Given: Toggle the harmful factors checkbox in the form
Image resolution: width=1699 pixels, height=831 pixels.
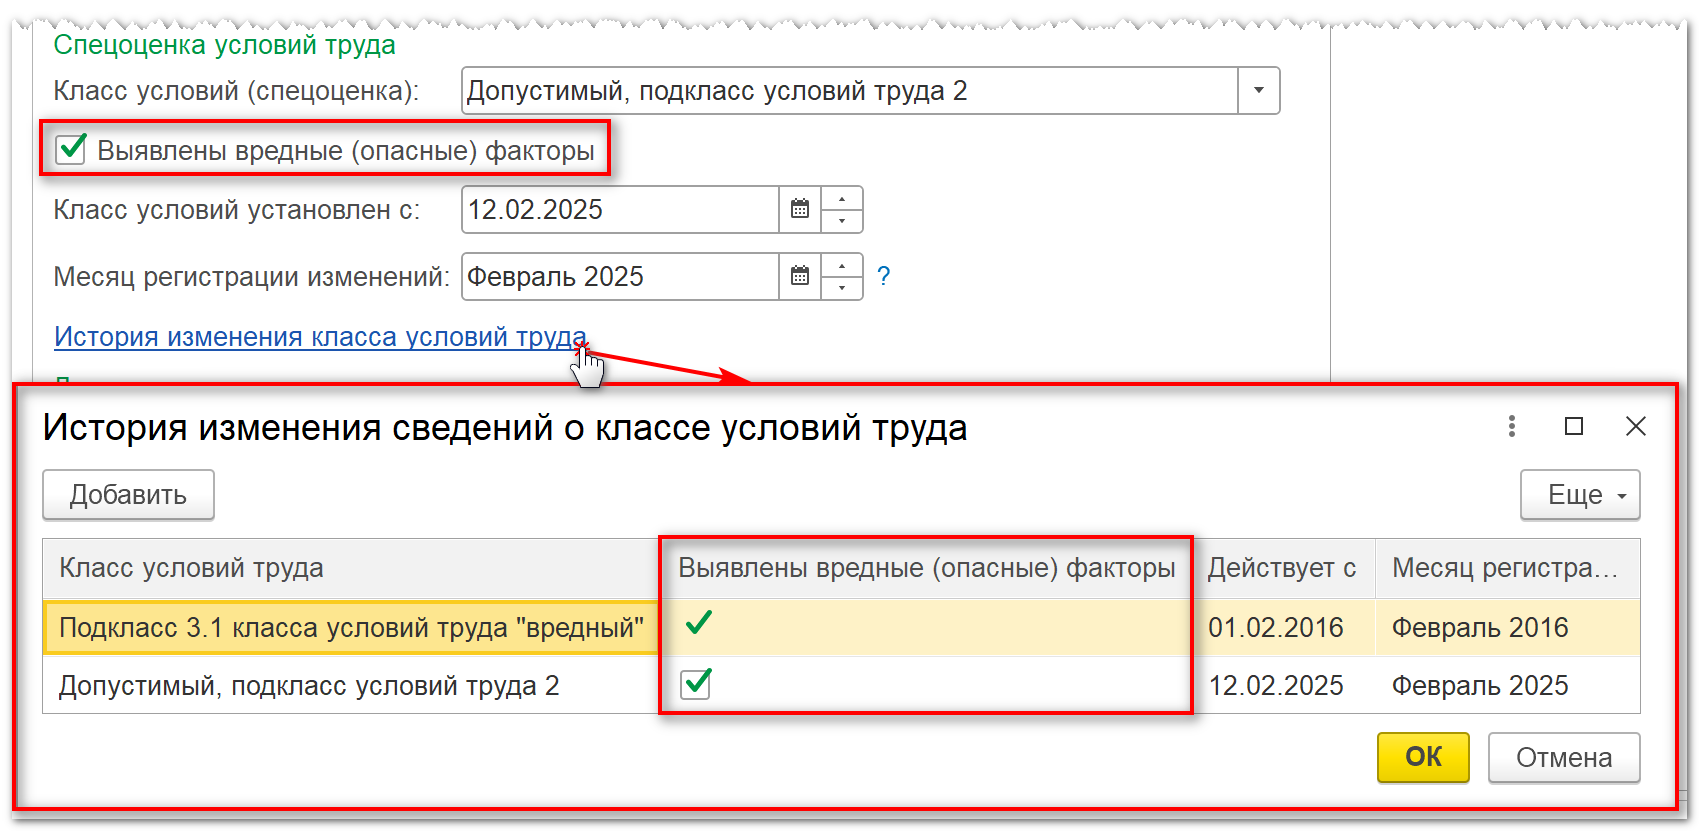Looking at the screenshot, I should 71,150.
